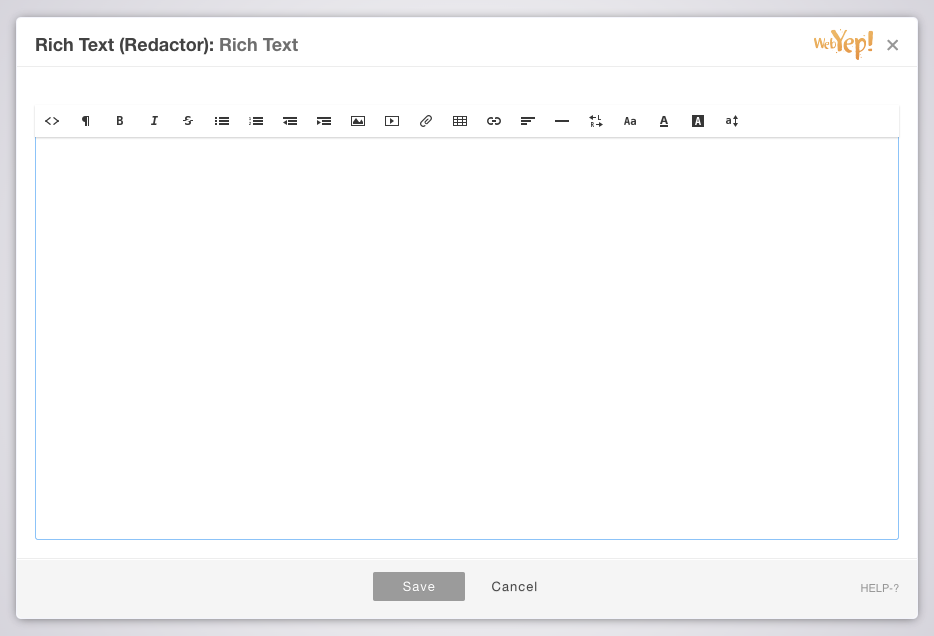Image resolution: width=934 pixels, height=636 pixels.
Task: Insert an image into the editor
Action: tap(357, 121)
